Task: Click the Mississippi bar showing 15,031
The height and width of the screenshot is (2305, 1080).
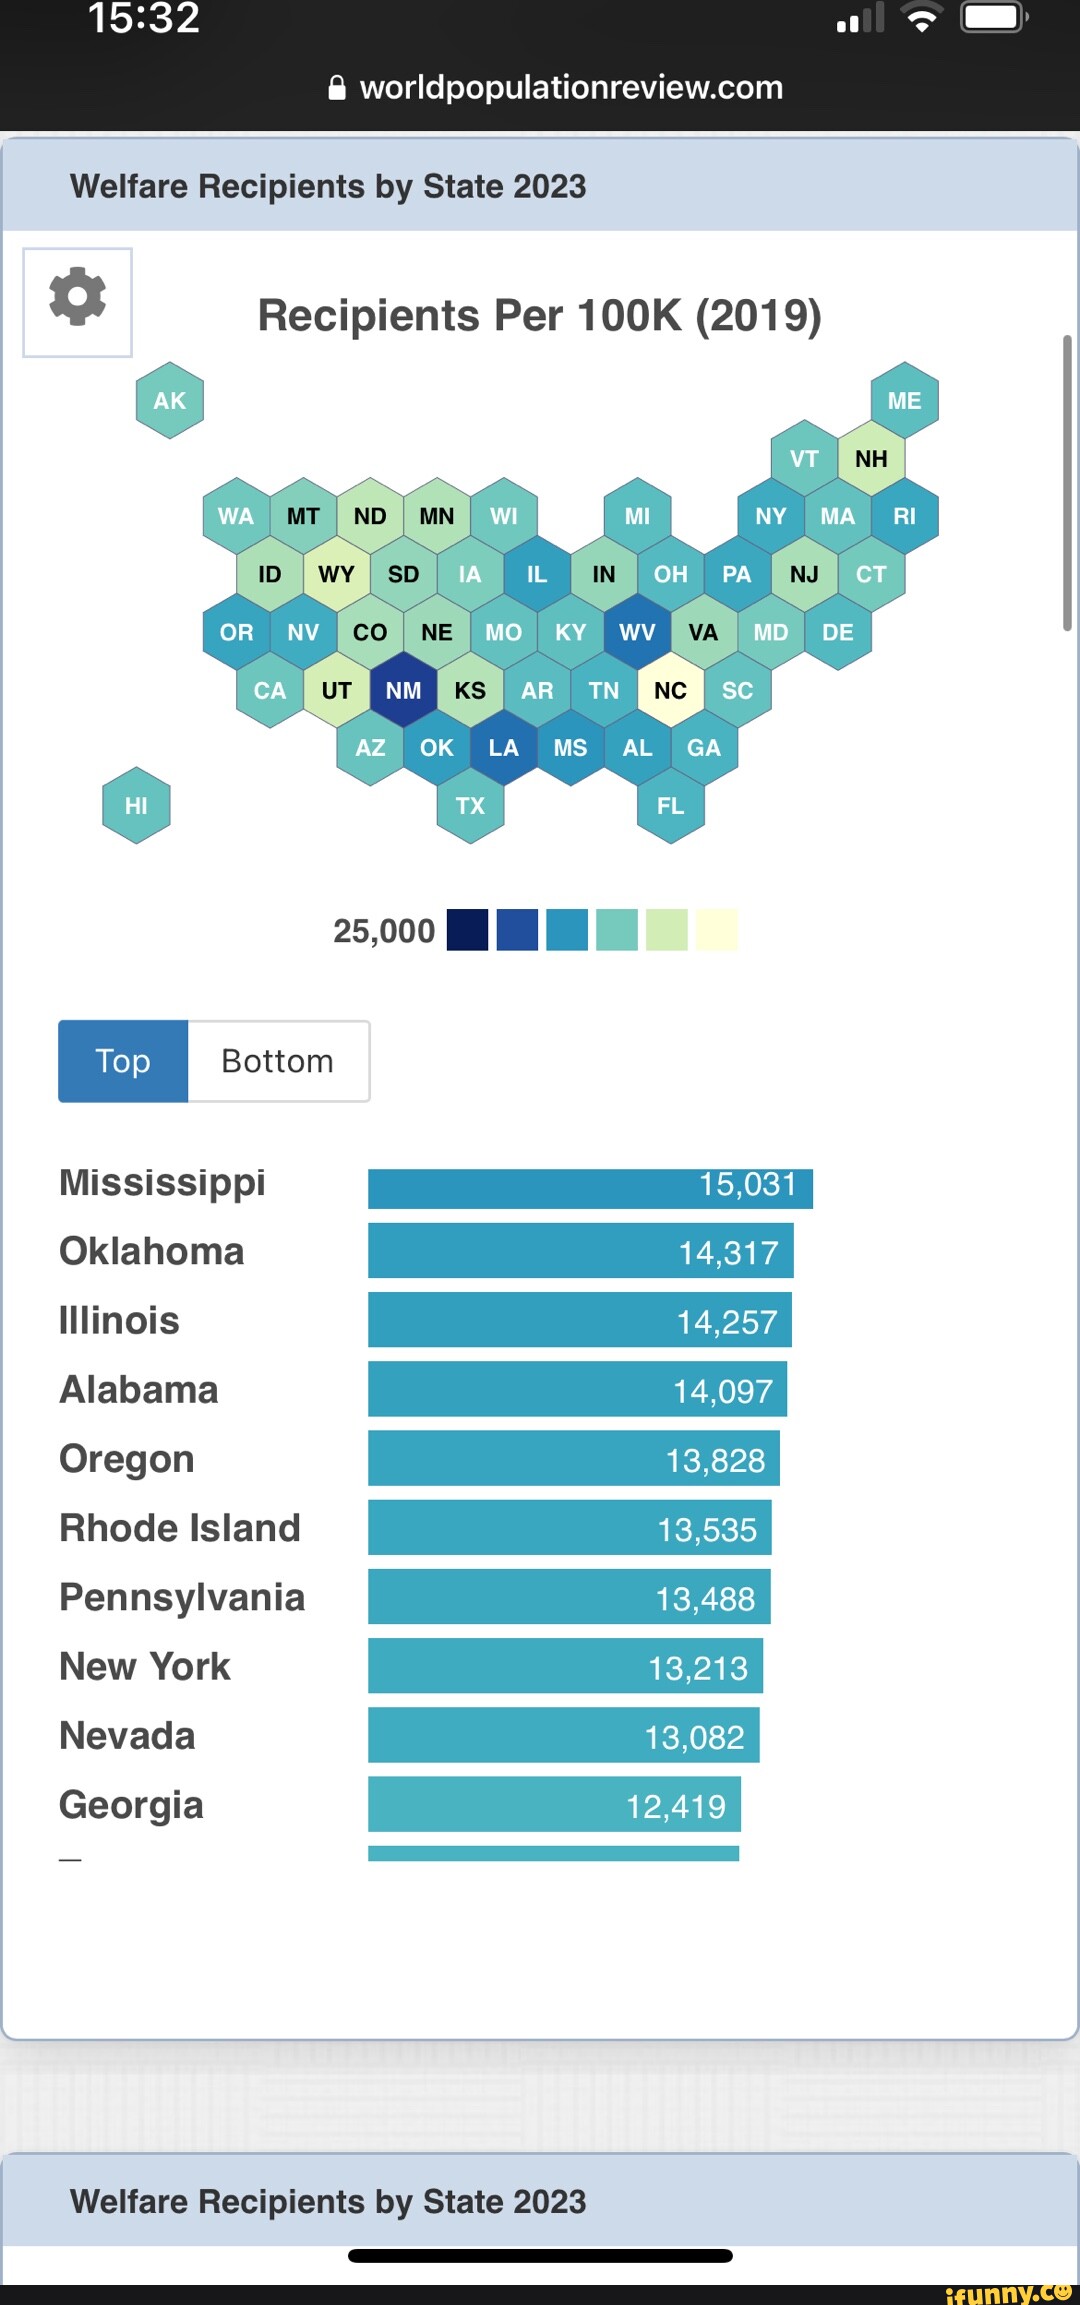Action: [x=590, y=1184]
